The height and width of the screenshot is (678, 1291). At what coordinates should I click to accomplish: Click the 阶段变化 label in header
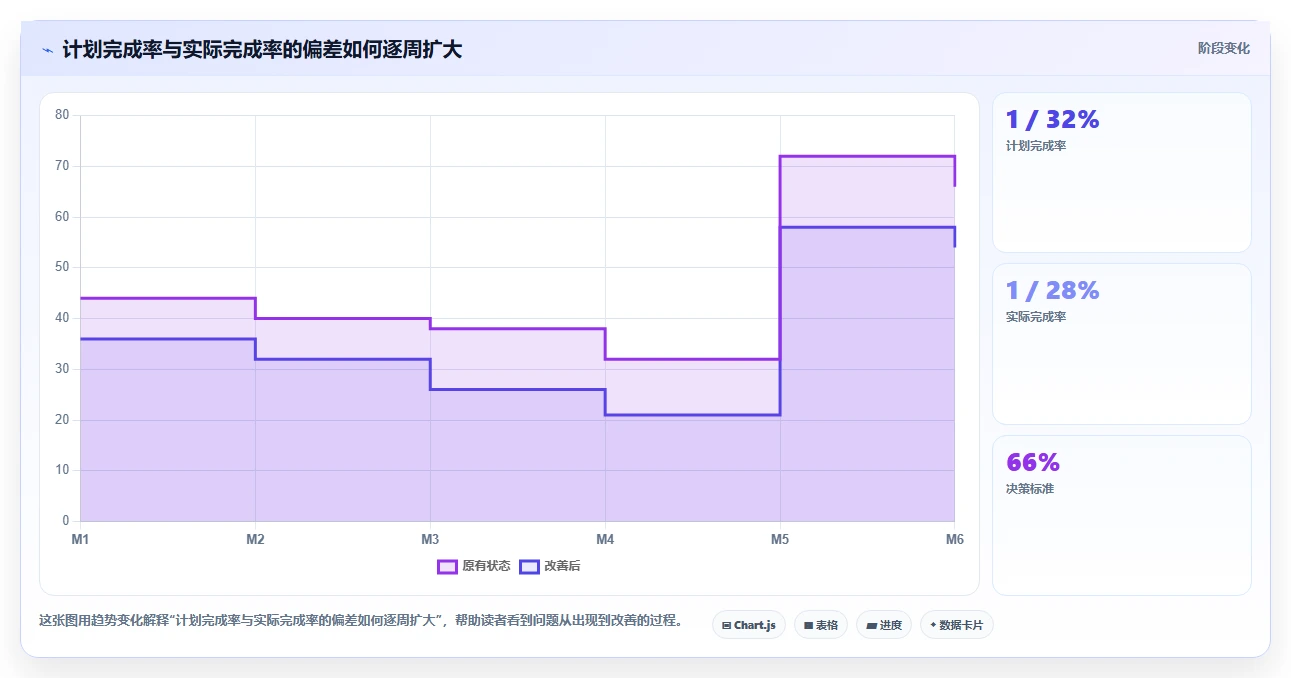[x=1223, y=48]
